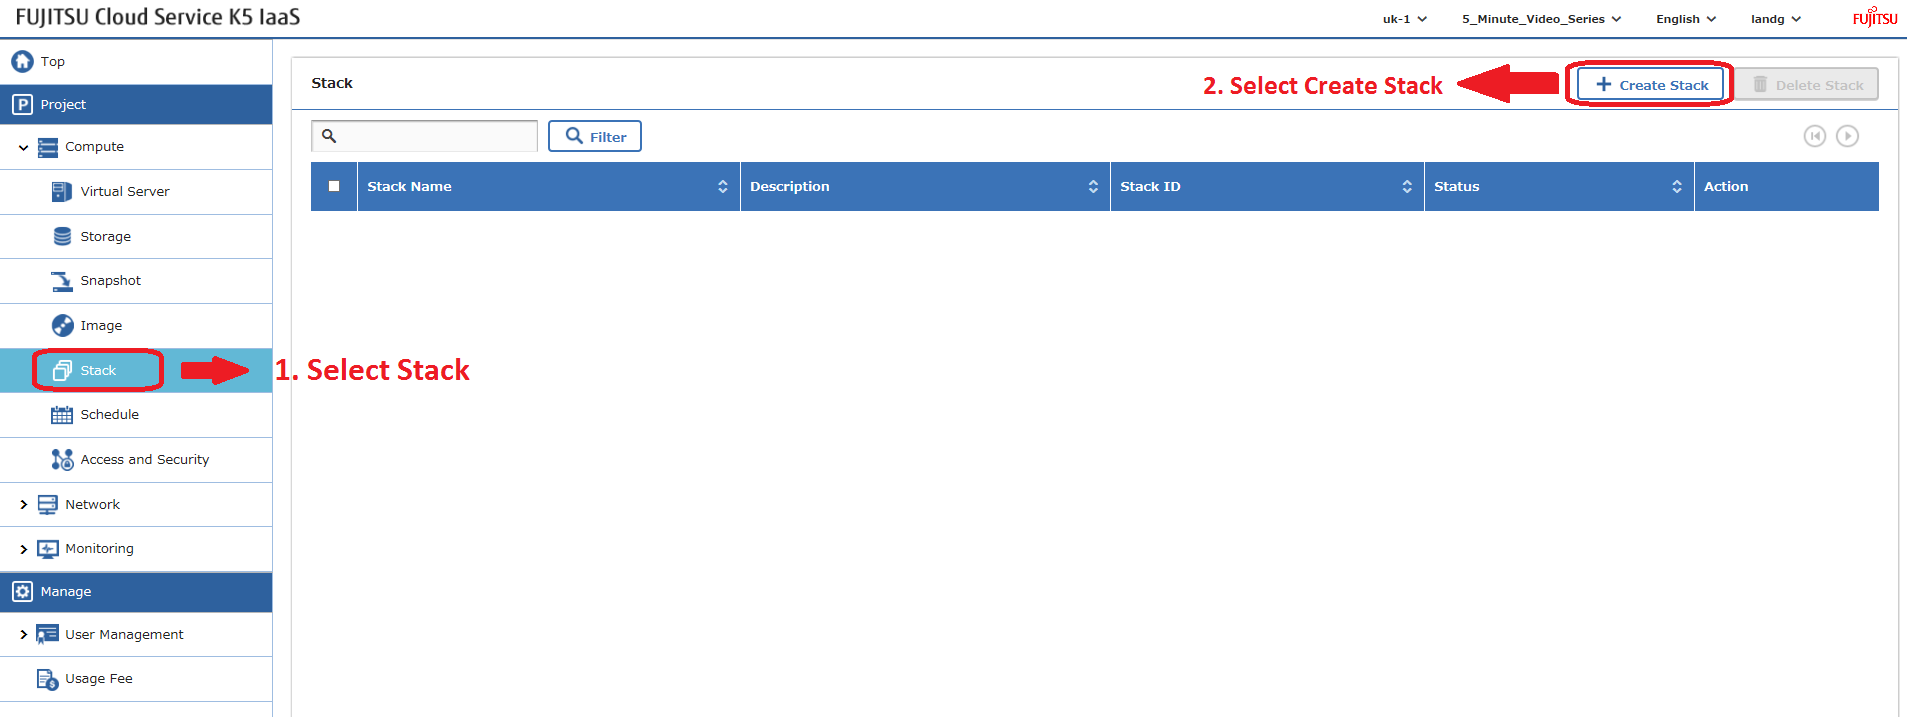Image resolution: width=1907 pixels, height=717 pixels.
Task: Open Usage Fee page
Action: [136, 679]
